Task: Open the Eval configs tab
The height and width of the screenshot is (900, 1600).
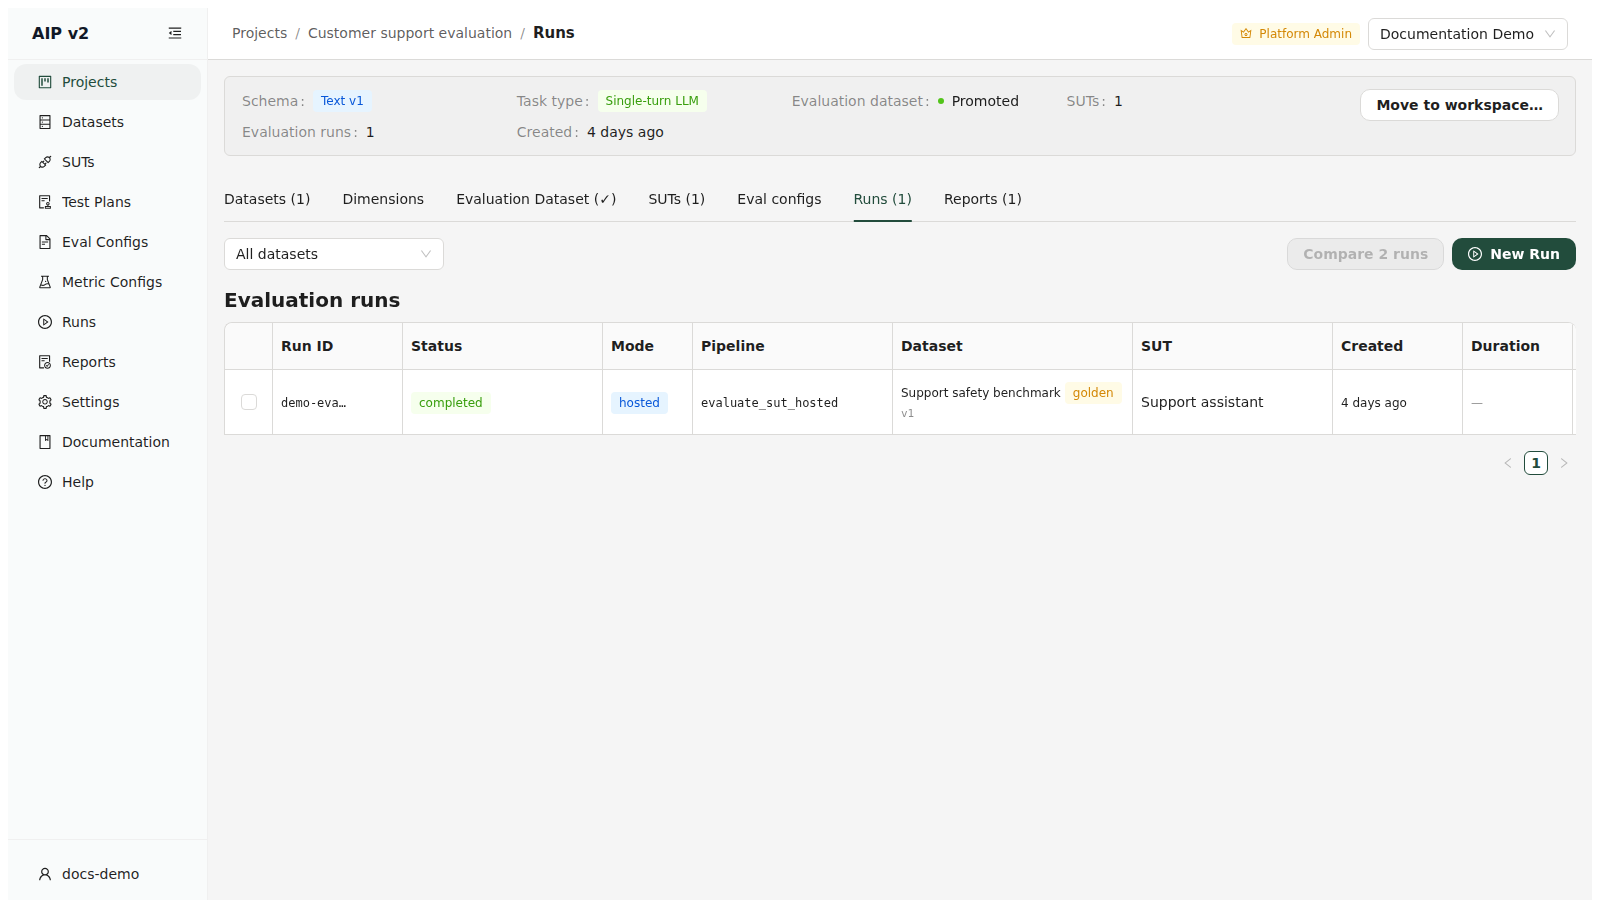Action: click(x=779, y=199)
